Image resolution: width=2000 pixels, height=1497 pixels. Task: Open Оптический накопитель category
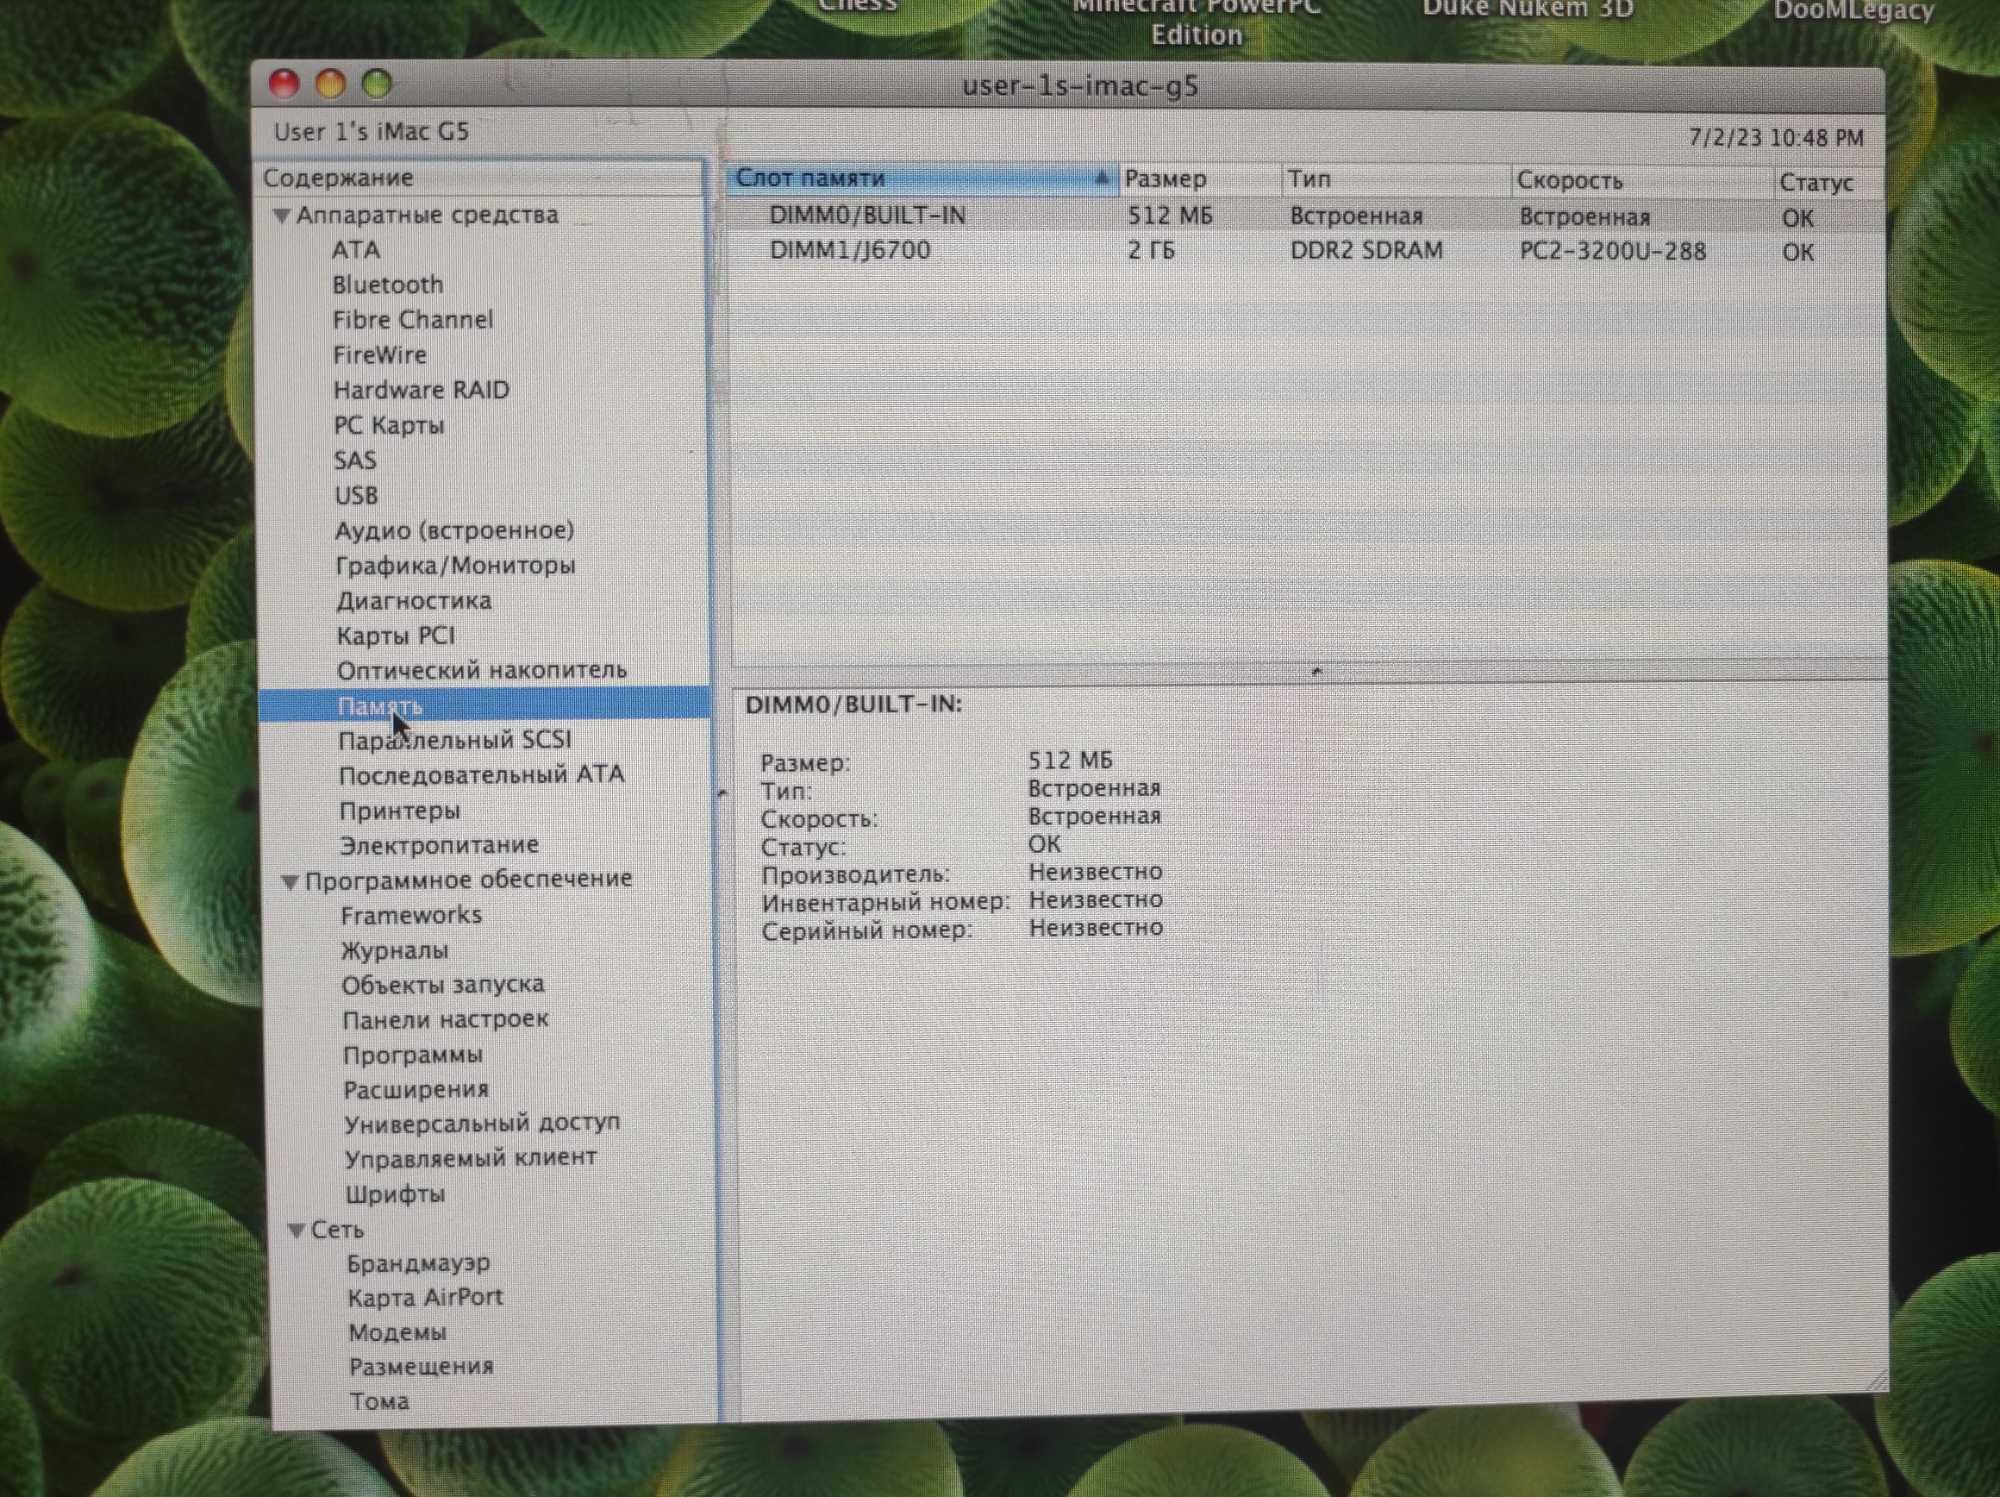(482, 670)
